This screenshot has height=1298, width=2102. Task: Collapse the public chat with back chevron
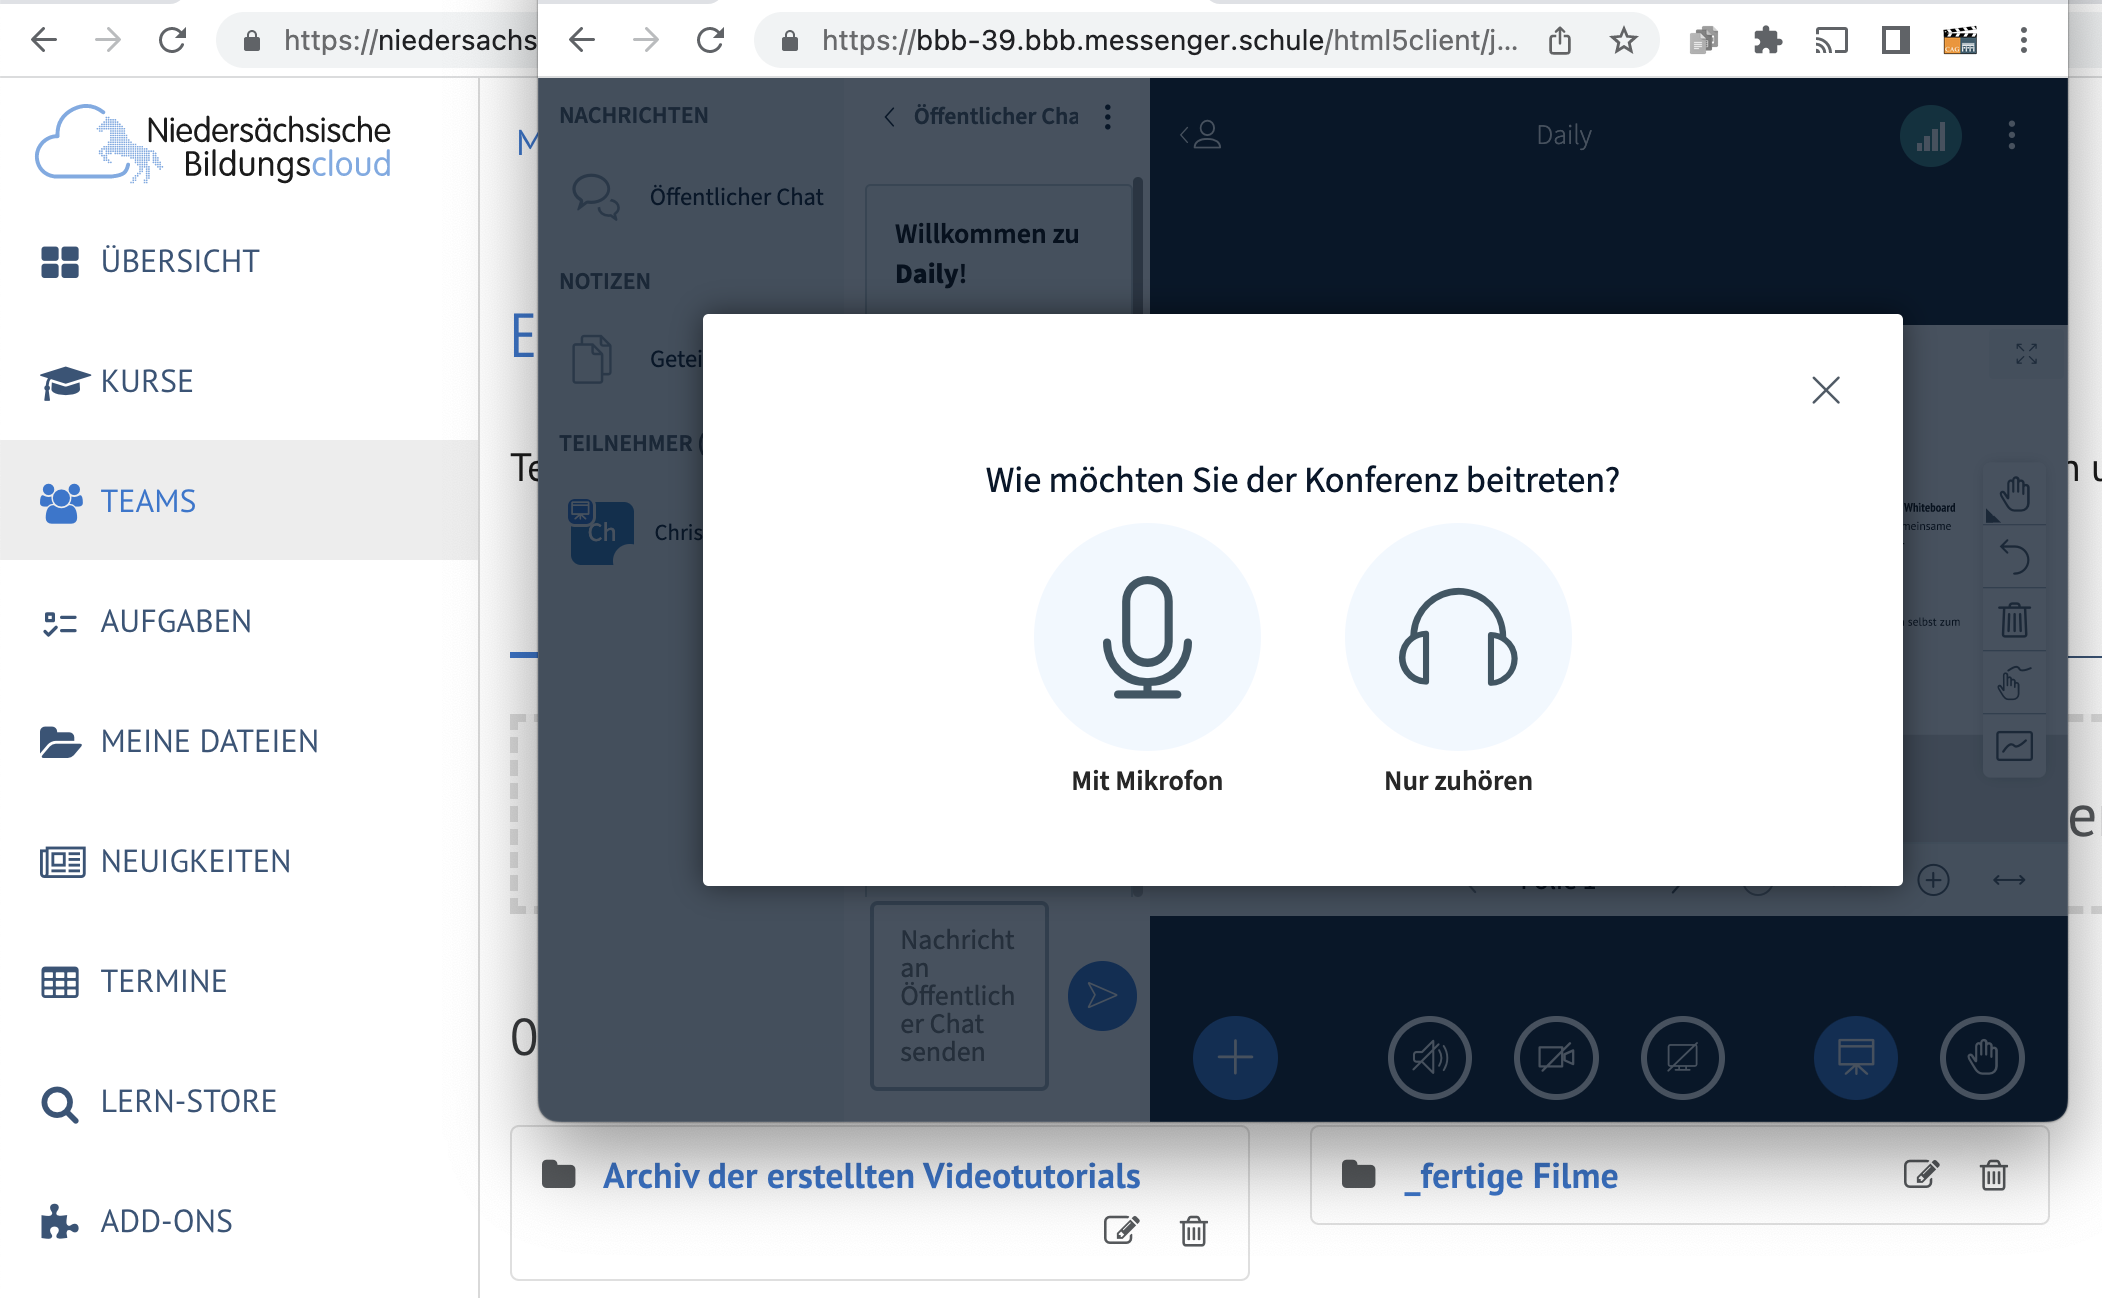[888, 116]
